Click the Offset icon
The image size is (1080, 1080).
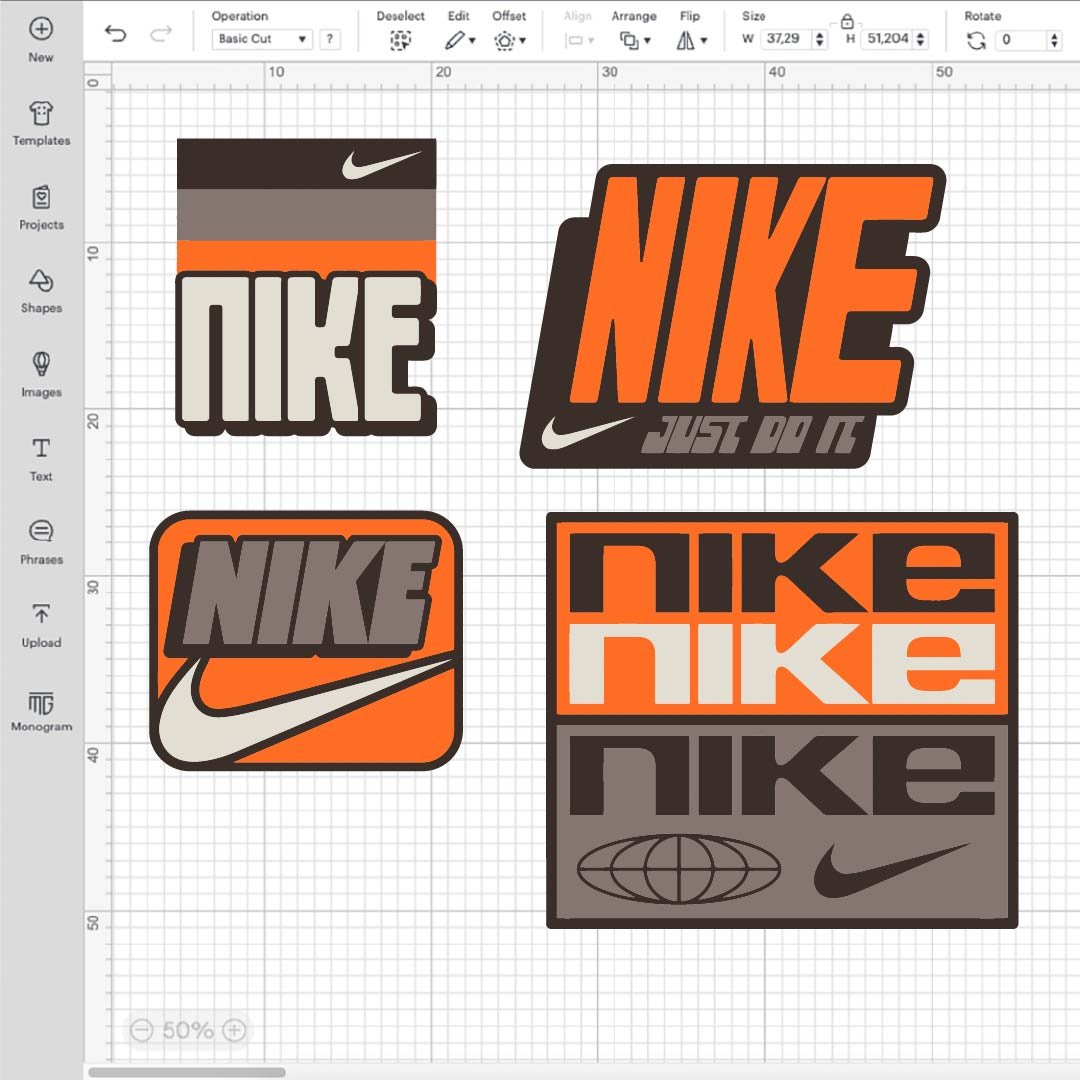[x=504, y=41]
